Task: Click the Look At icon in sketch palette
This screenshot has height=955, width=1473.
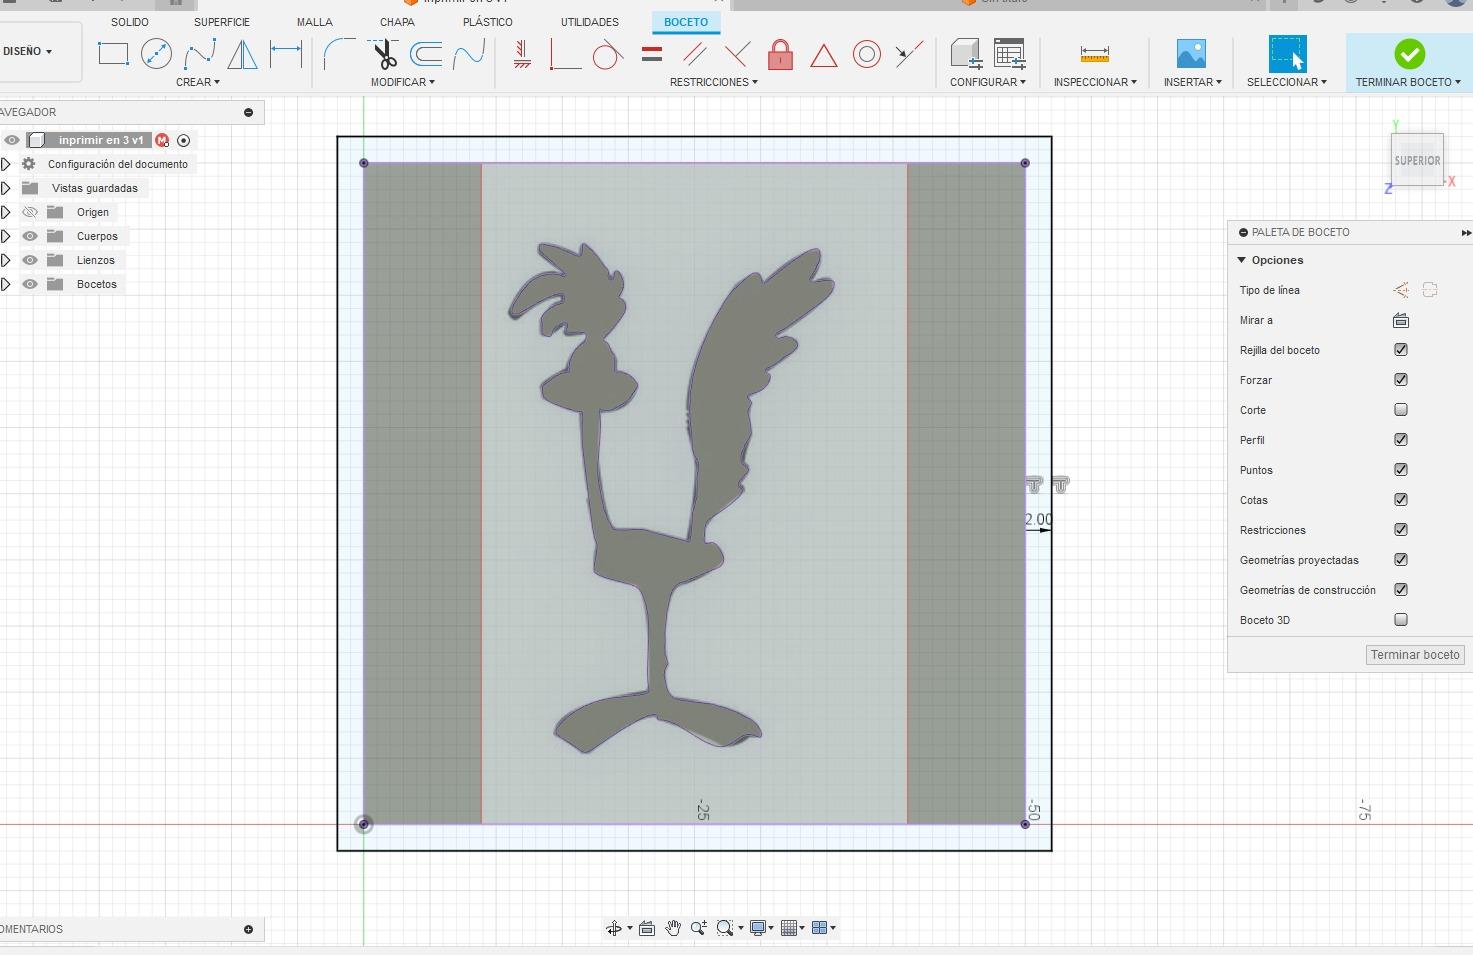Action: (x=1401, y=320)
